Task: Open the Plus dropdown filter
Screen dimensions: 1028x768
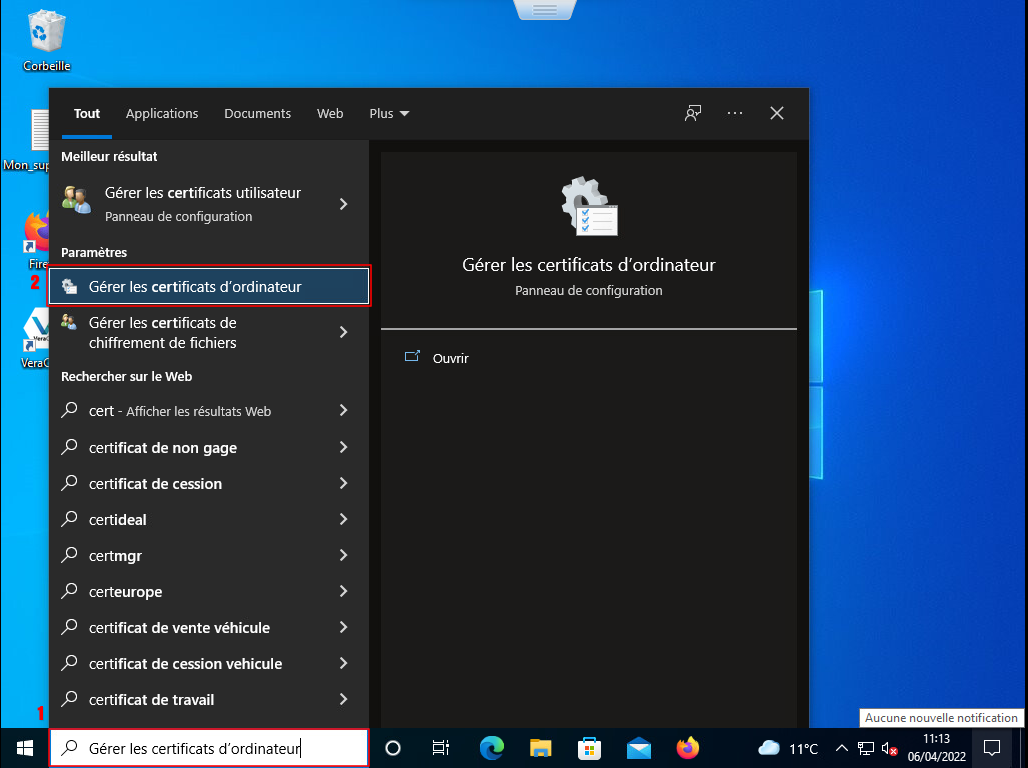Action: pos(389,113)
